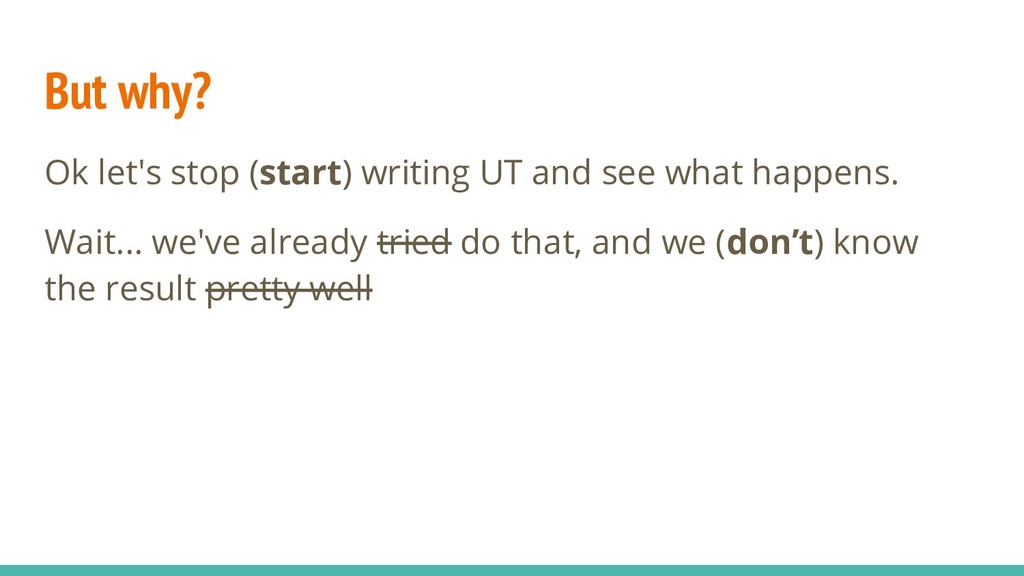The image size is (1024, 576).
Task: Click the teal bar at slide bottom
Action: 512,570
